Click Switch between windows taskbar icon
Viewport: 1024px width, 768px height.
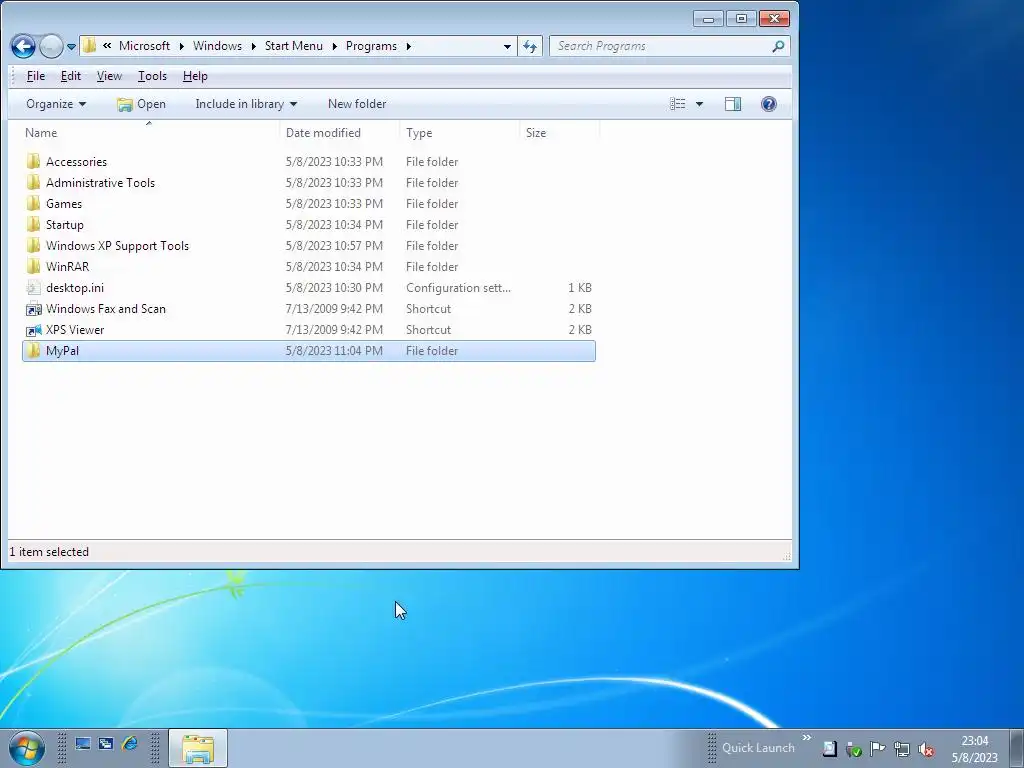pyautogui.click(x=106, y=744)
